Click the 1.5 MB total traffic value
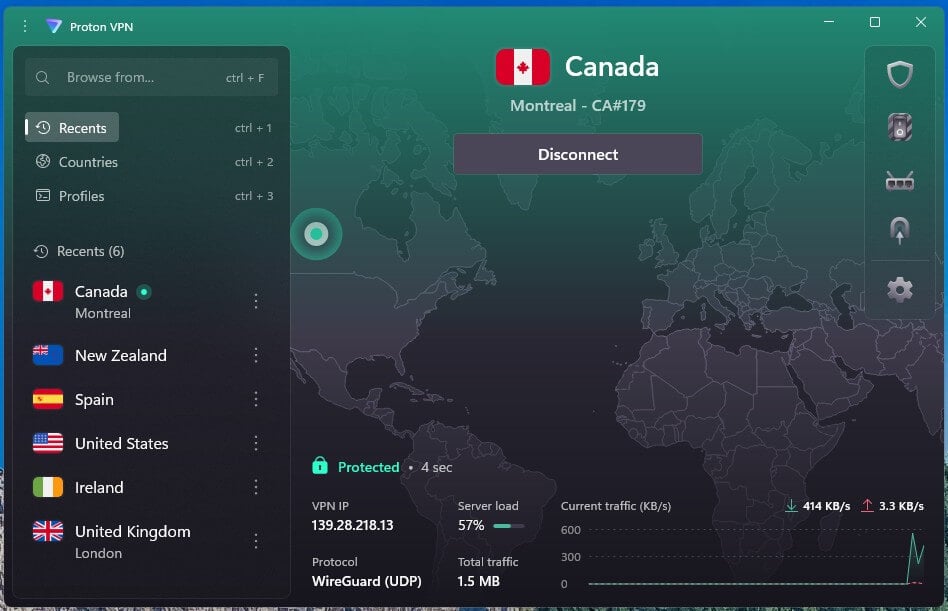This screenshot has width=948, height=611. 478,581
